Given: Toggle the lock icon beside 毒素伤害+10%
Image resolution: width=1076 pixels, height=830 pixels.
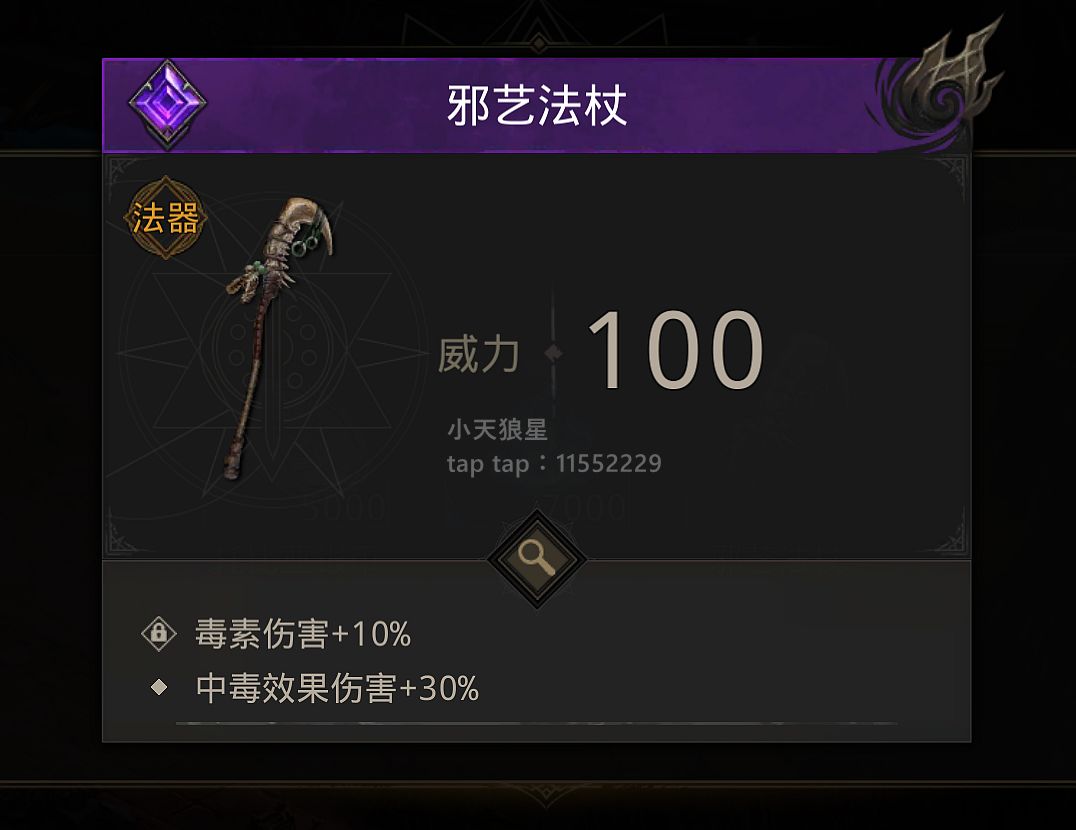Looking at the screenshot, I should coord(159,632).
